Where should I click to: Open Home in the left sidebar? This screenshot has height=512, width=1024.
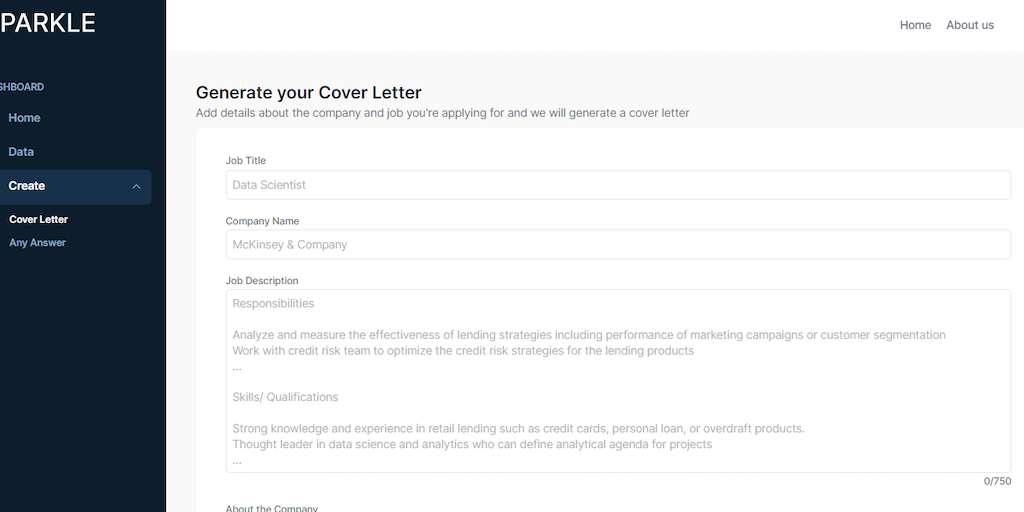(x=24, y=118)
